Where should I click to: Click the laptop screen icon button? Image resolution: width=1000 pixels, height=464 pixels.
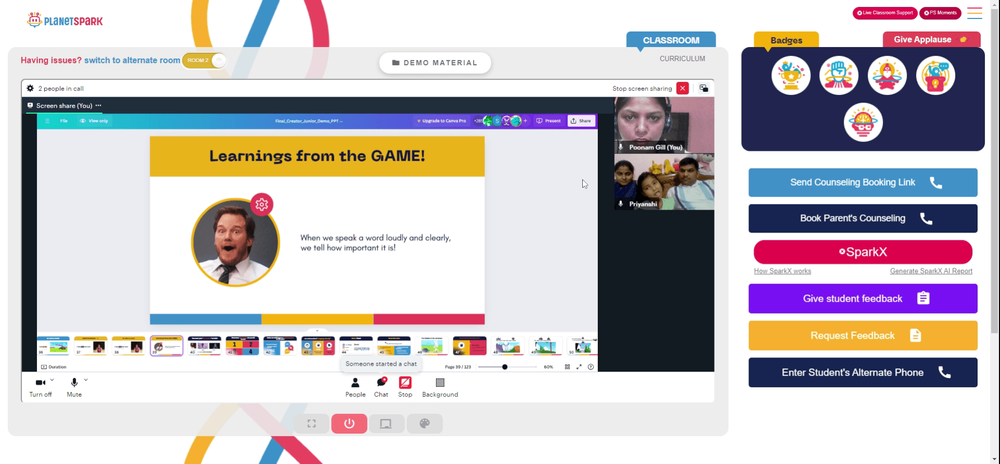click(386, 424)
